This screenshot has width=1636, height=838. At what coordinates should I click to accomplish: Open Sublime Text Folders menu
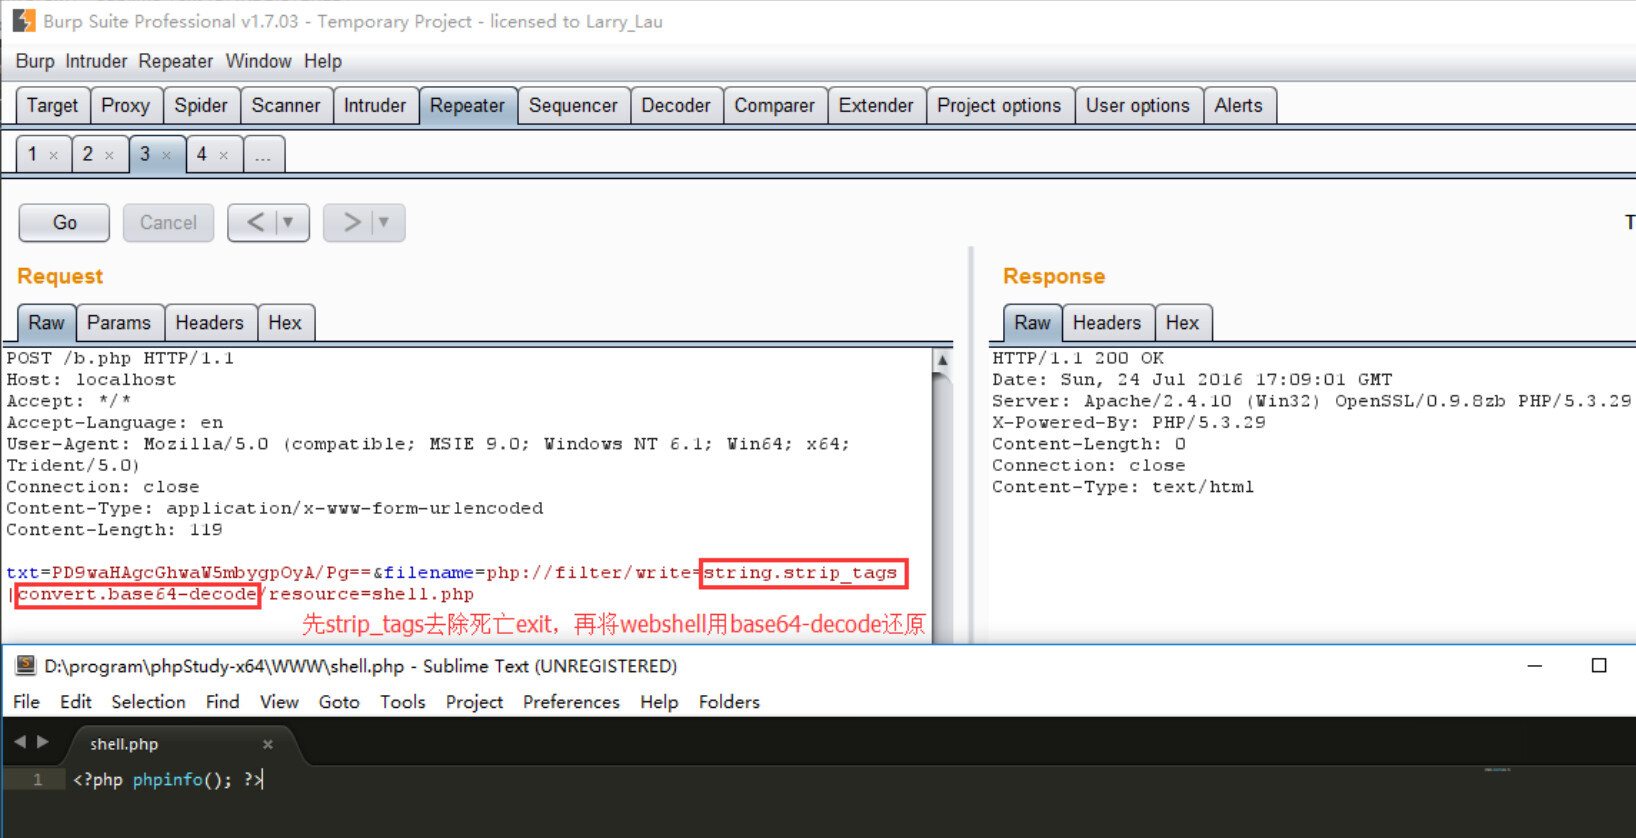(729, 702)
